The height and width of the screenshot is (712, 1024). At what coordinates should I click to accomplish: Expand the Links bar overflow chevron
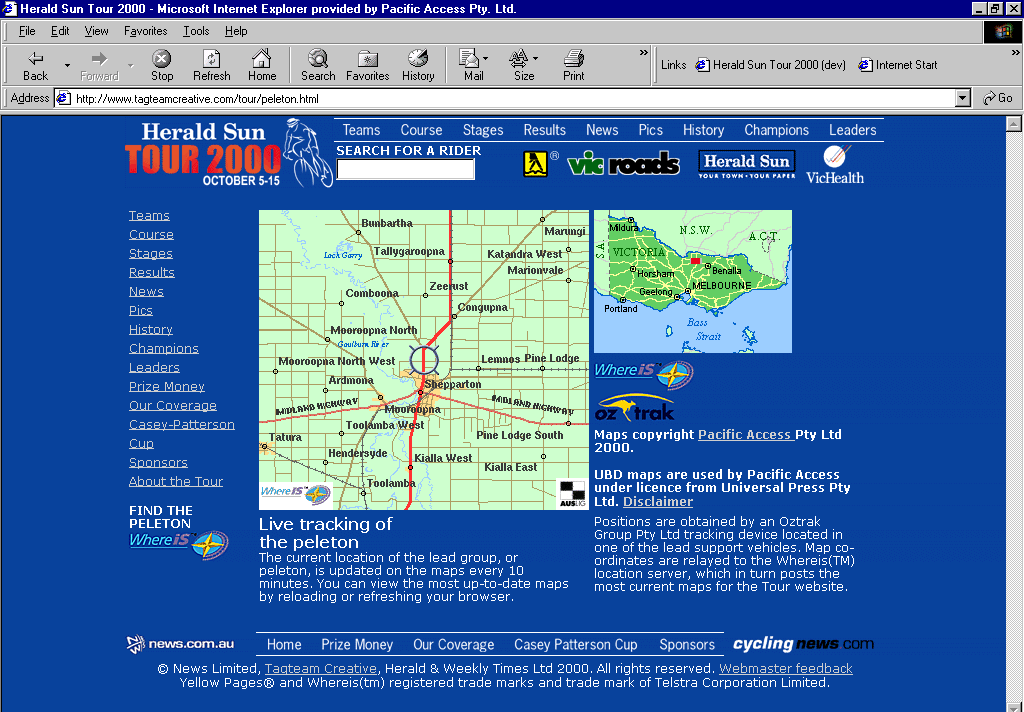[x=1016, y=53]
